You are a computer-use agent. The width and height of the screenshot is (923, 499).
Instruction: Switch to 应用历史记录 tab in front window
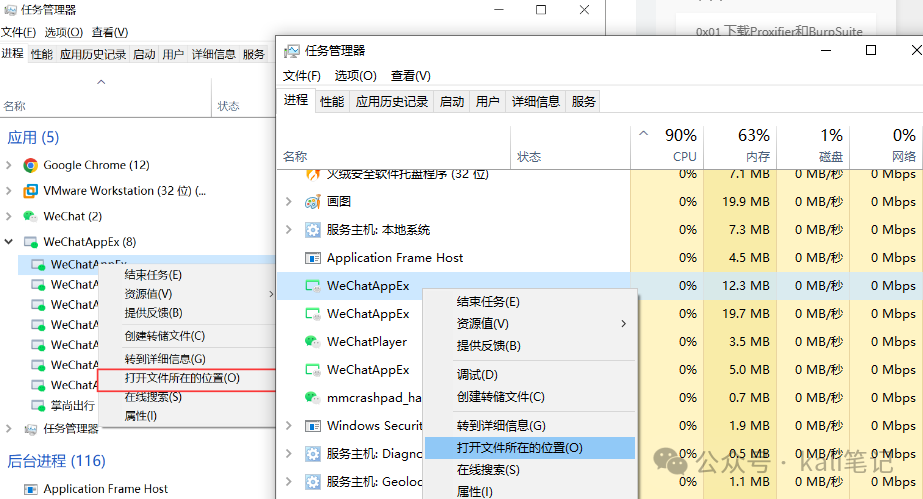click(391, 102)
